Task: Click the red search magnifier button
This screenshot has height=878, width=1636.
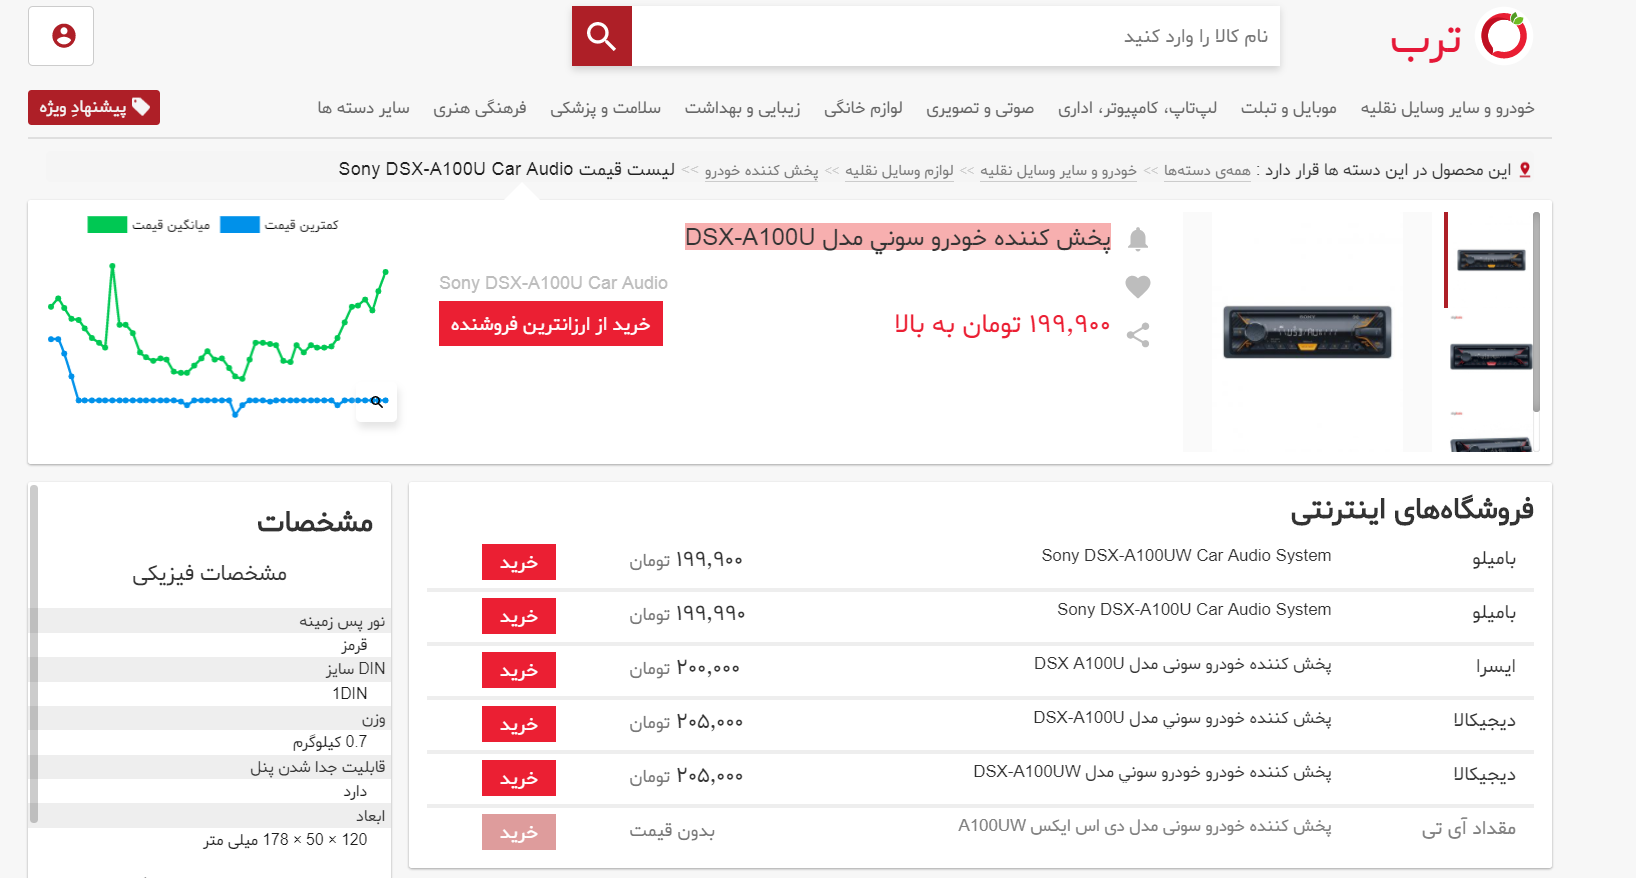Action: tap(601, 36)
